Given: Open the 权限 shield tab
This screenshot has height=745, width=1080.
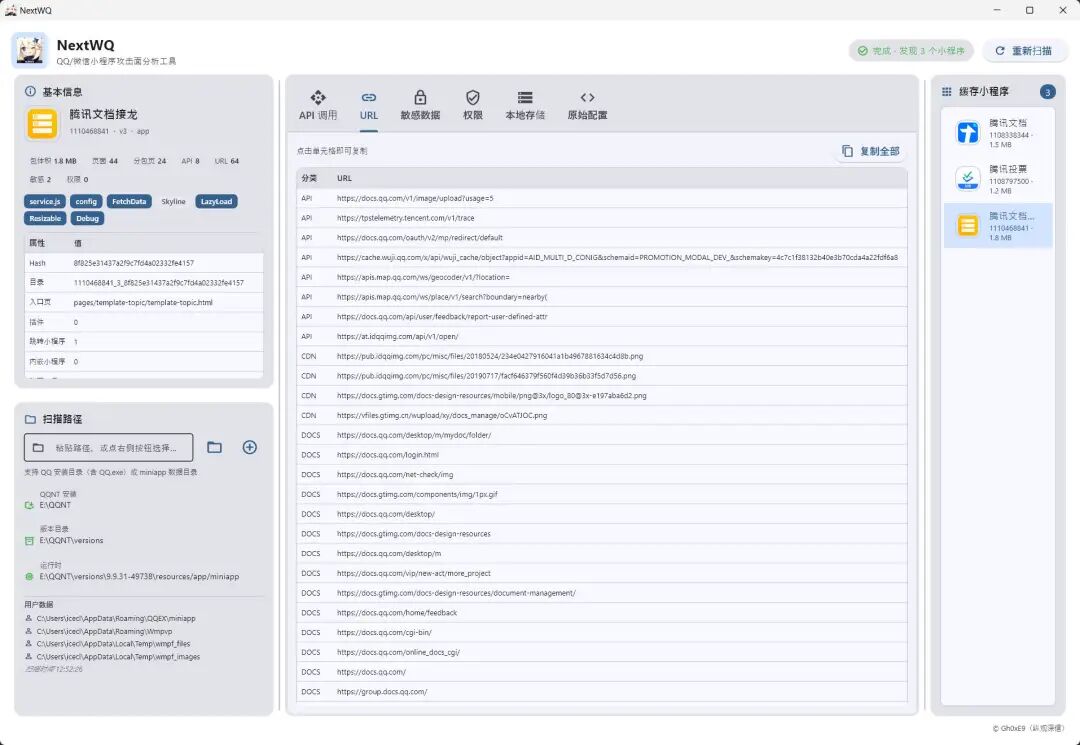Looking at the screenshot, I should point(472,106).
